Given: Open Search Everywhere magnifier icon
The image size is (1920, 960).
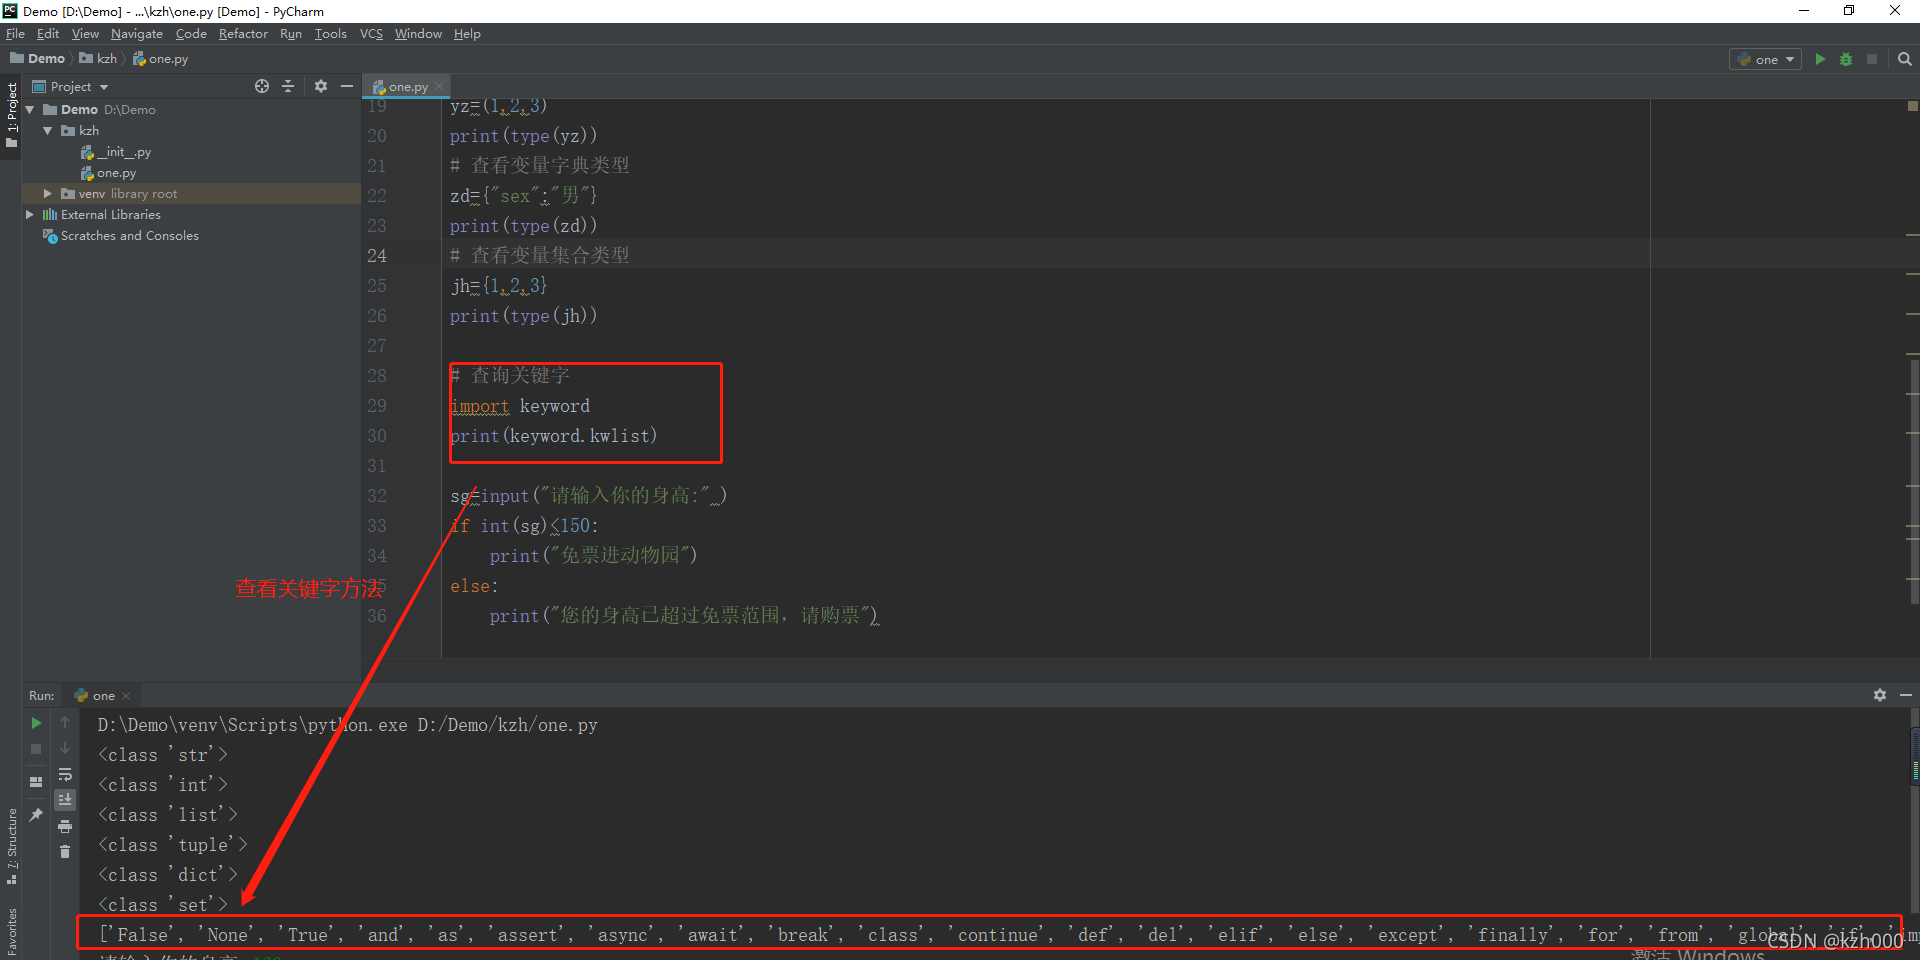Looking at the screenshot, I should (x=1904, y=59).
